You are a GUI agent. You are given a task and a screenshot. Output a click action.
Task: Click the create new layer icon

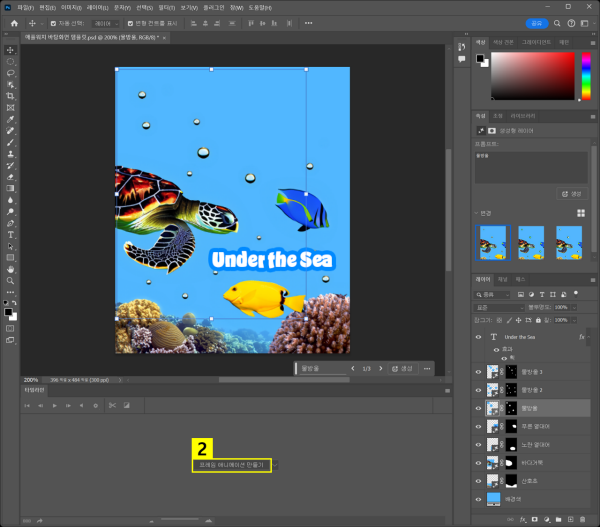click(x=568, y=520)
